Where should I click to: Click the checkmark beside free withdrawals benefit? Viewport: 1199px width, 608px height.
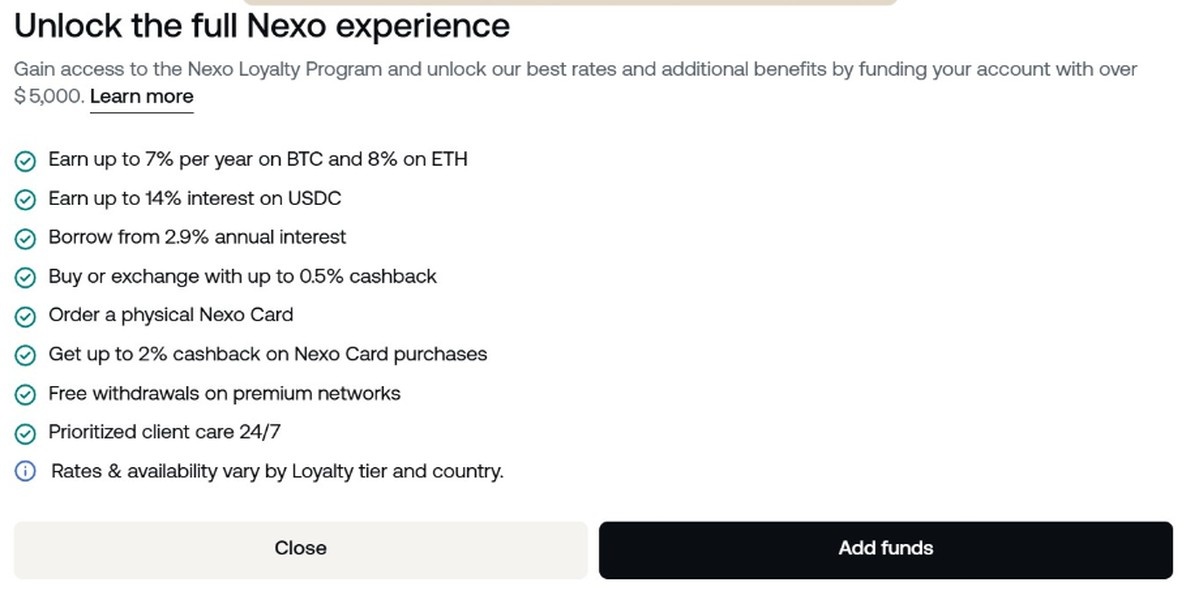(x=25, y=394)
